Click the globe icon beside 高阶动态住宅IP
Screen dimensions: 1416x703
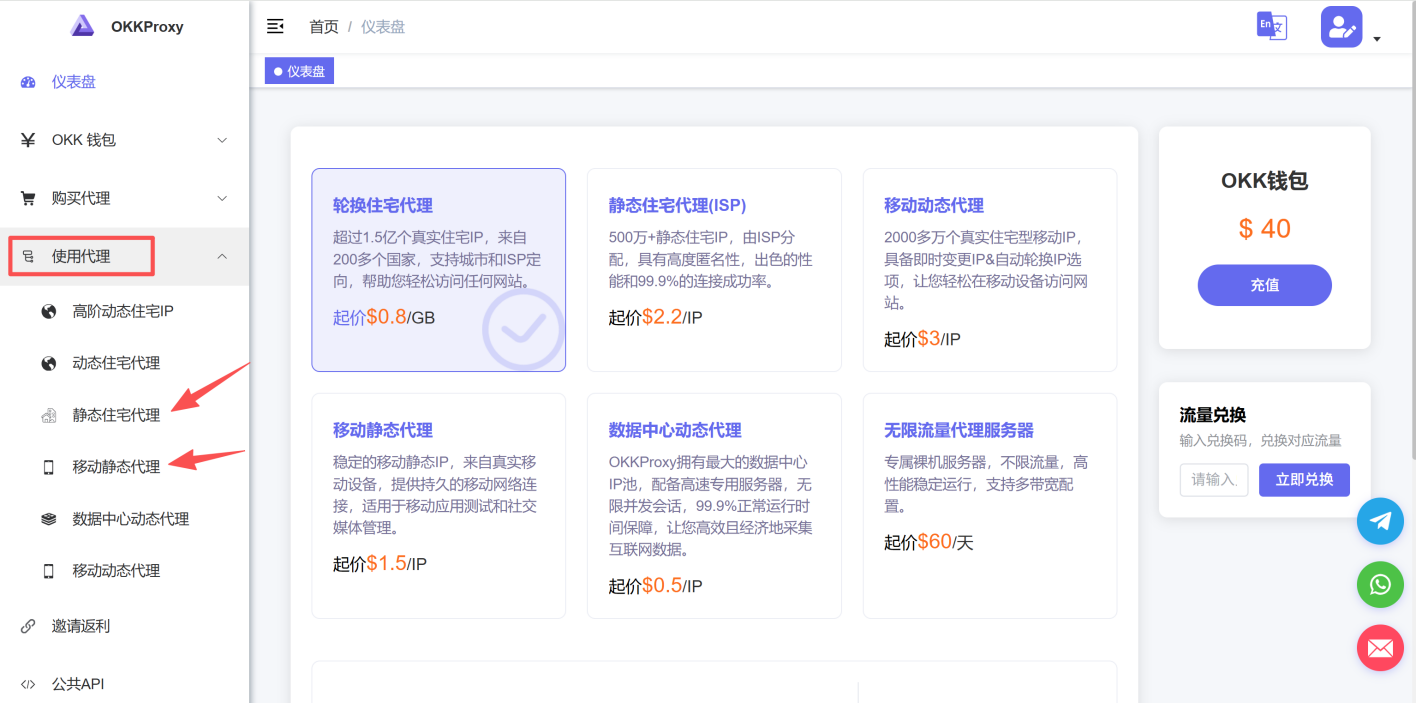(x=48, y=311)
